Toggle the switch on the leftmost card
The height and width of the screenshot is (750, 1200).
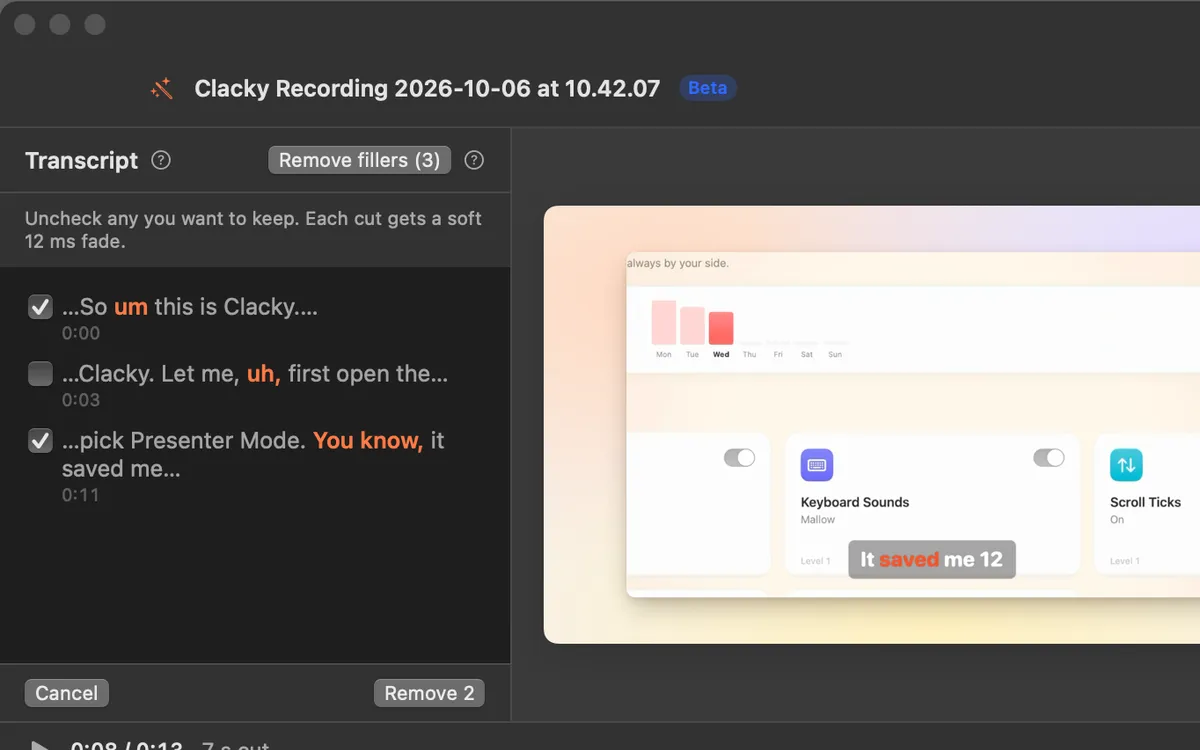(740, 457)
